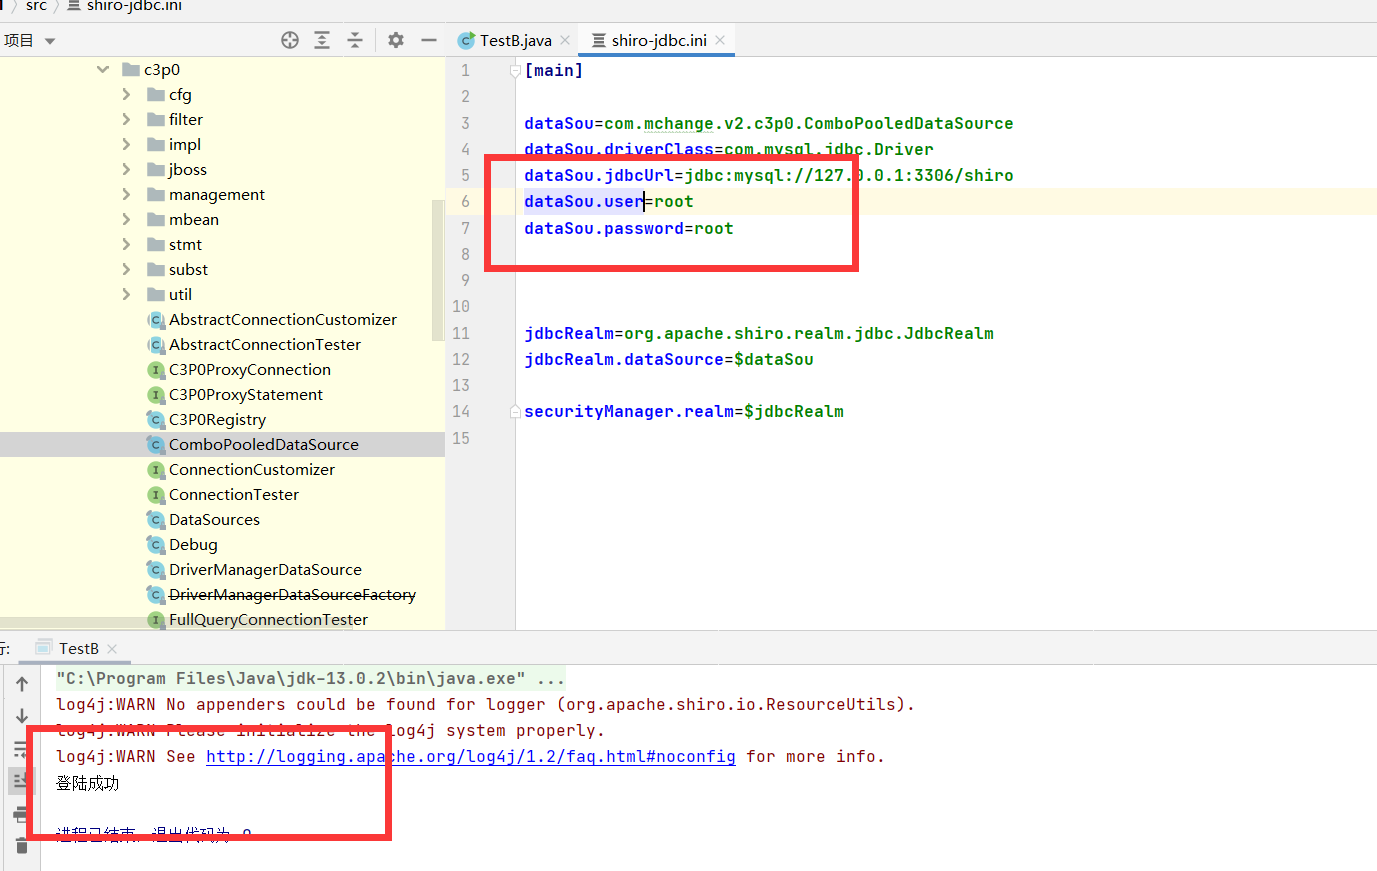The height and width of the screenshot is (871, 1377).
Task: Expand the impl folder
Action: pos(126,144)
